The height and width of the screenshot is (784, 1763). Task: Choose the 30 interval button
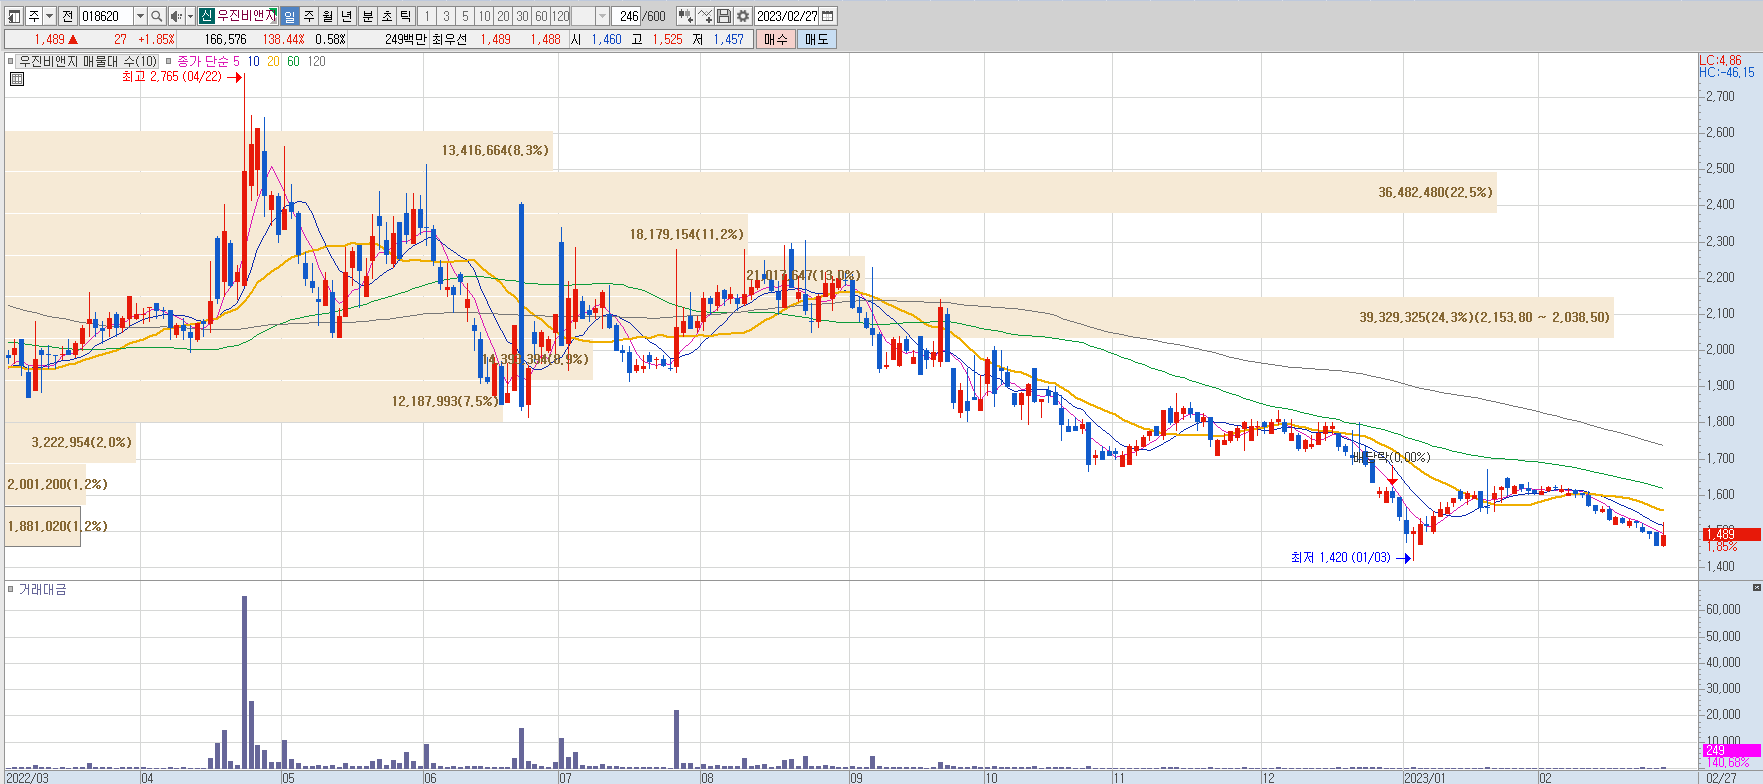[522, 16]
